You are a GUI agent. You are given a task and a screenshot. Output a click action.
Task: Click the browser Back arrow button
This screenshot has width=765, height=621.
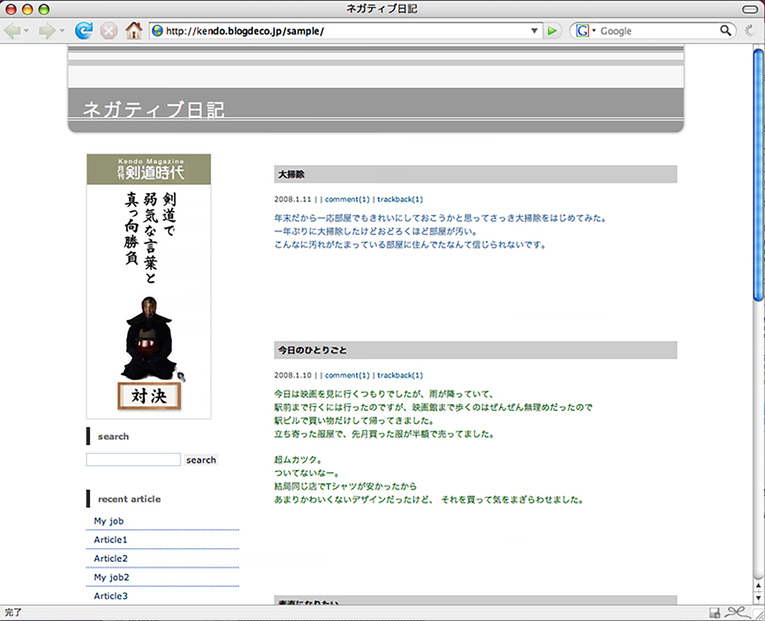(12, 31)
